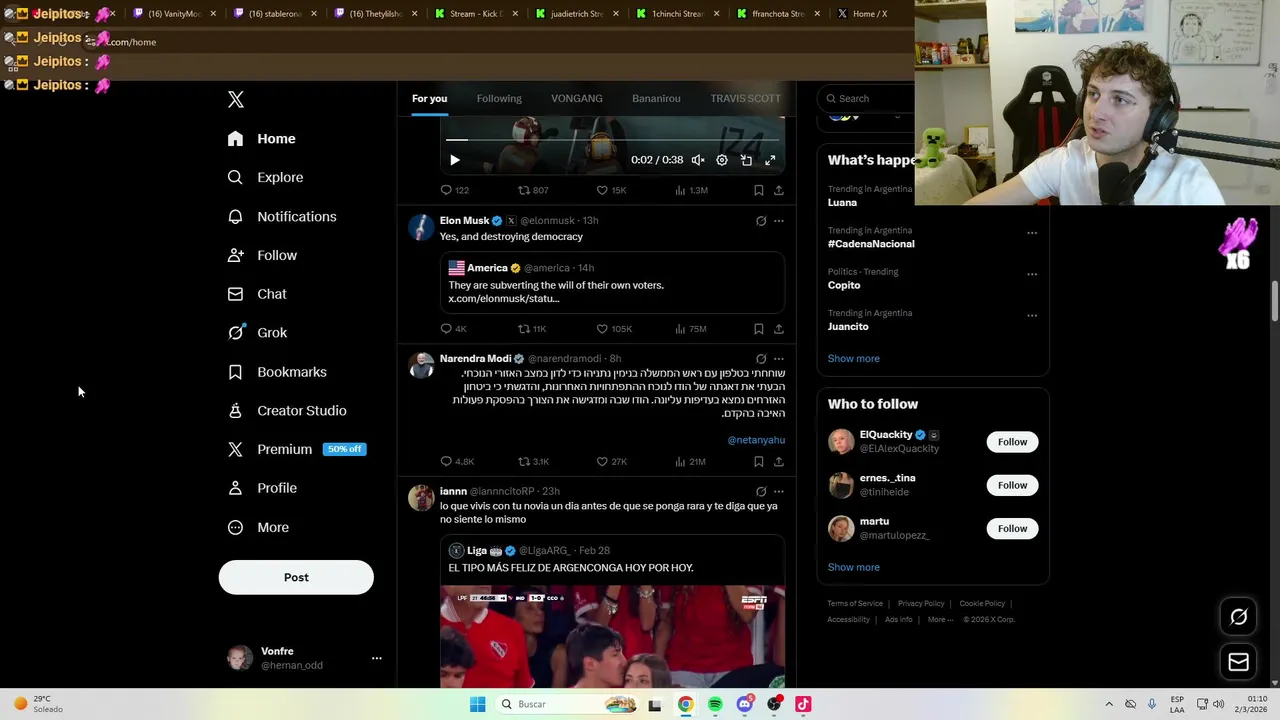View analytics of Modi's post with 21M
This screenshot has height=720, width=1280.
[x=690, y=462]
